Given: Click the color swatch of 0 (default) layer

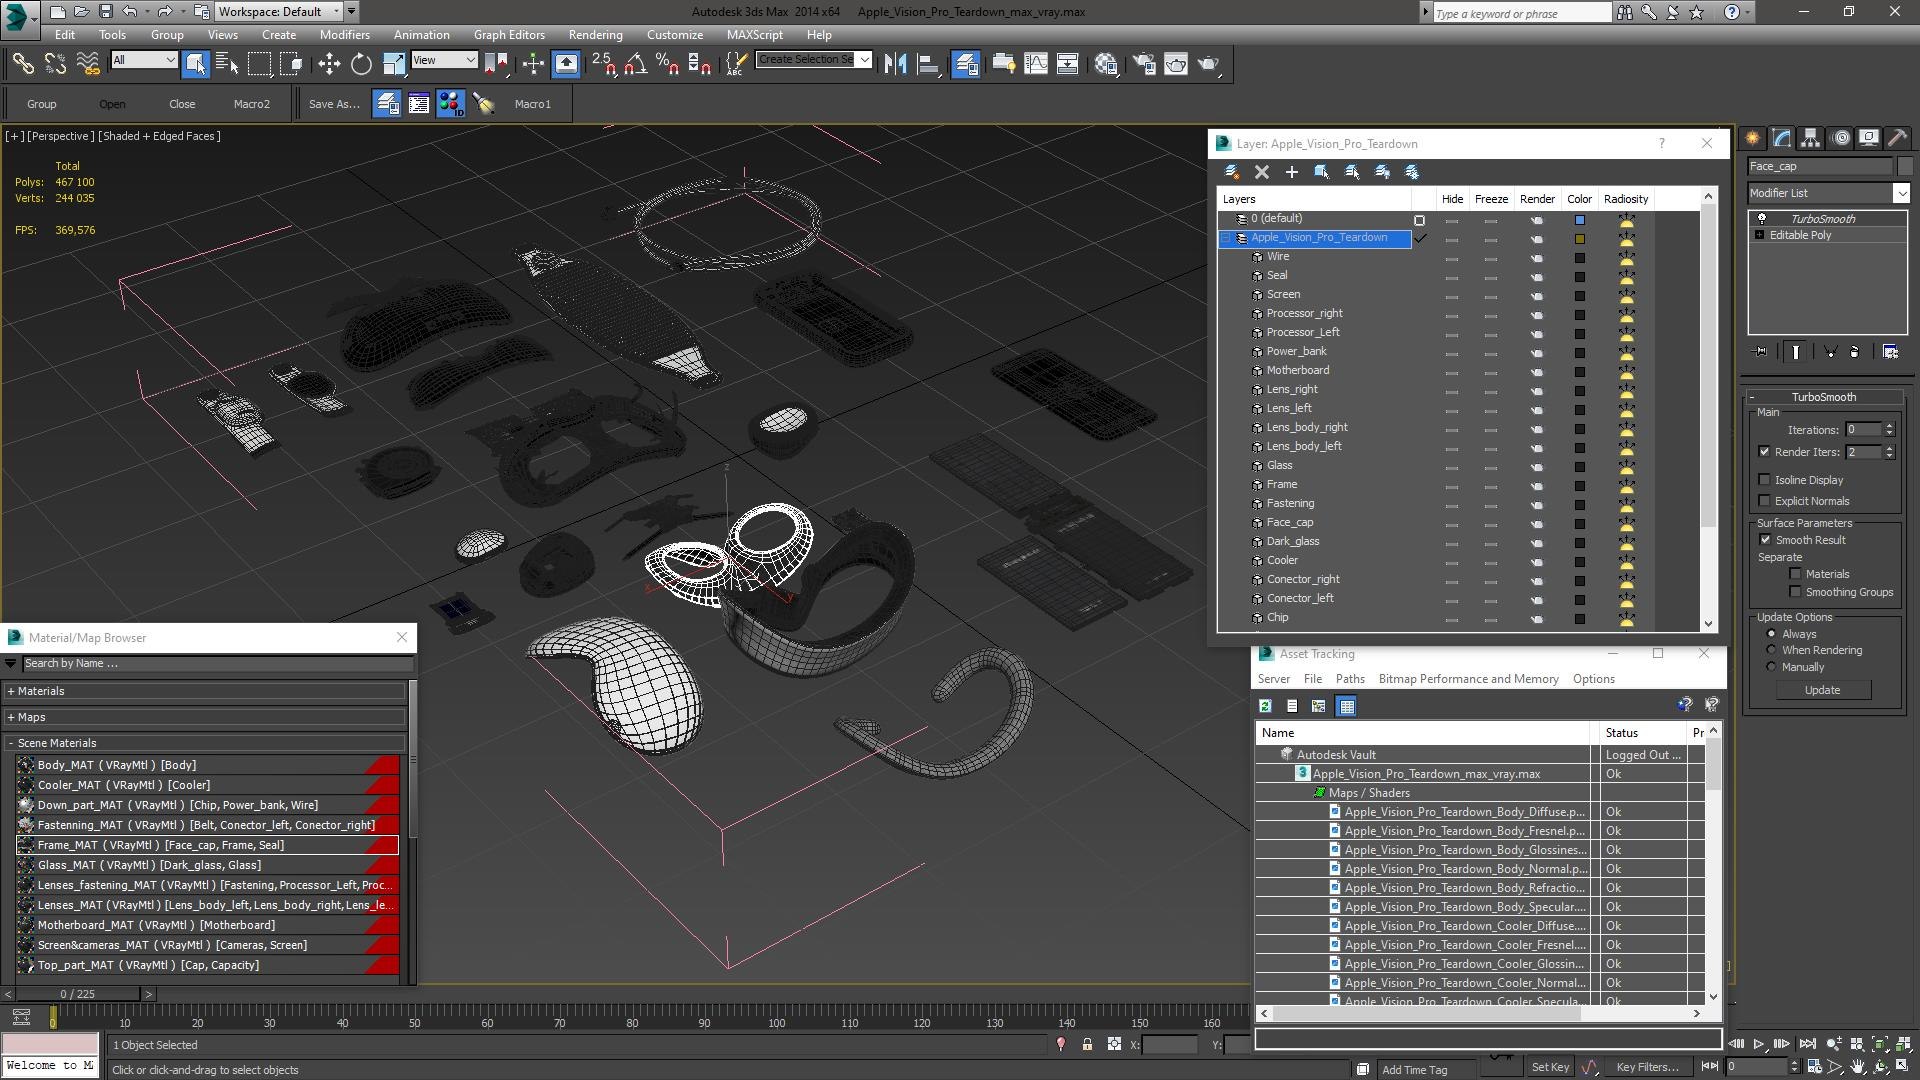Looking at the screenshot, I should click(1580, 219).
